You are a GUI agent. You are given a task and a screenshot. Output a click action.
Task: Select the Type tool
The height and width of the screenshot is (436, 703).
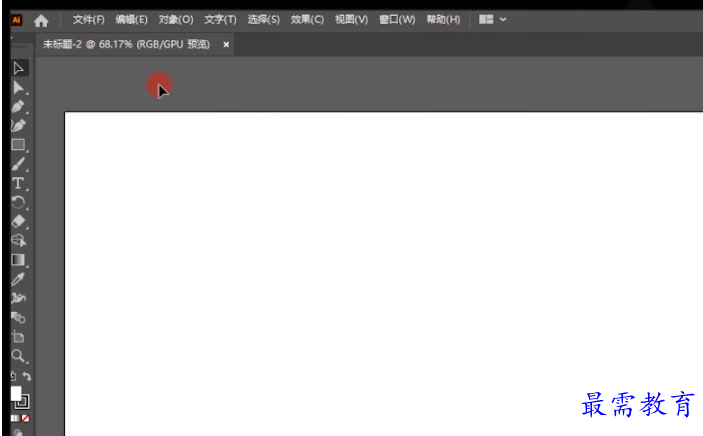(18, 183)
